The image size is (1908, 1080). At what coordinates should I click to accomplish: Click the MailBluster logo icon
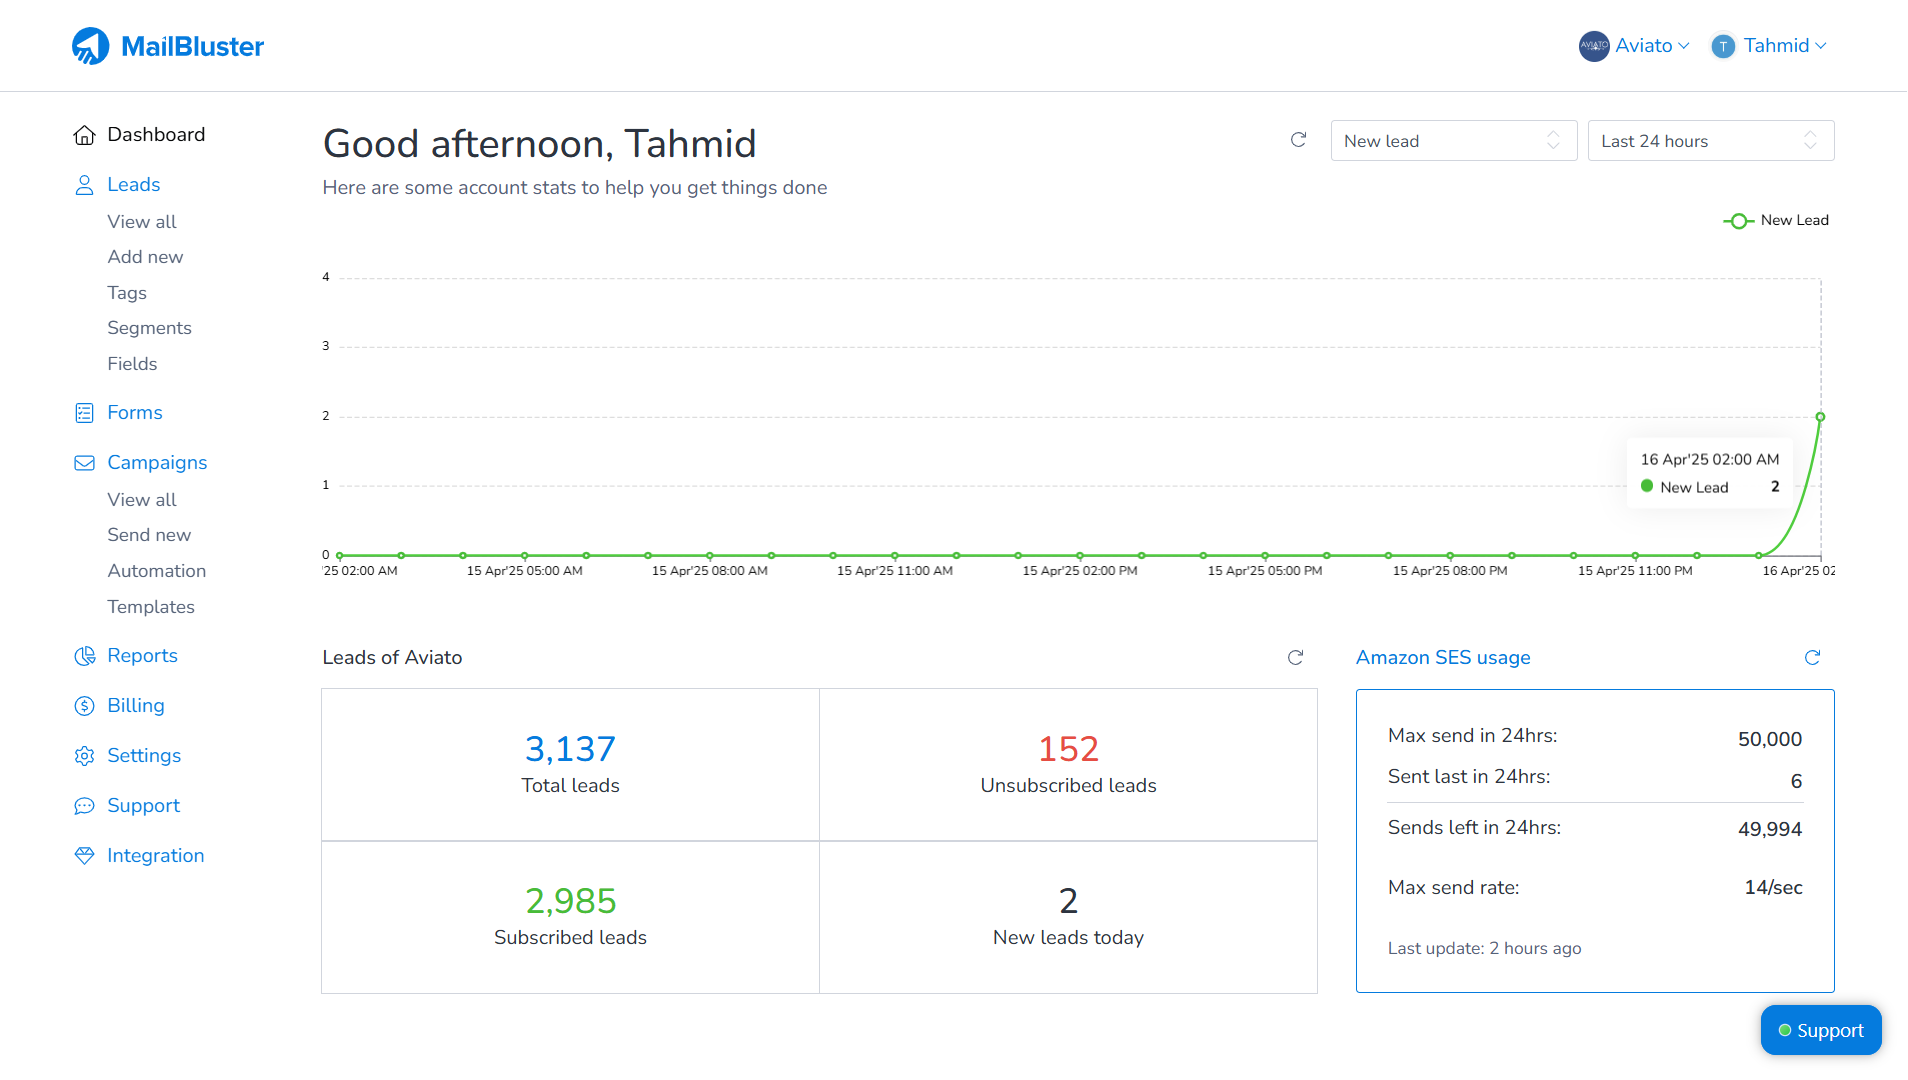(x=91, y=45)
